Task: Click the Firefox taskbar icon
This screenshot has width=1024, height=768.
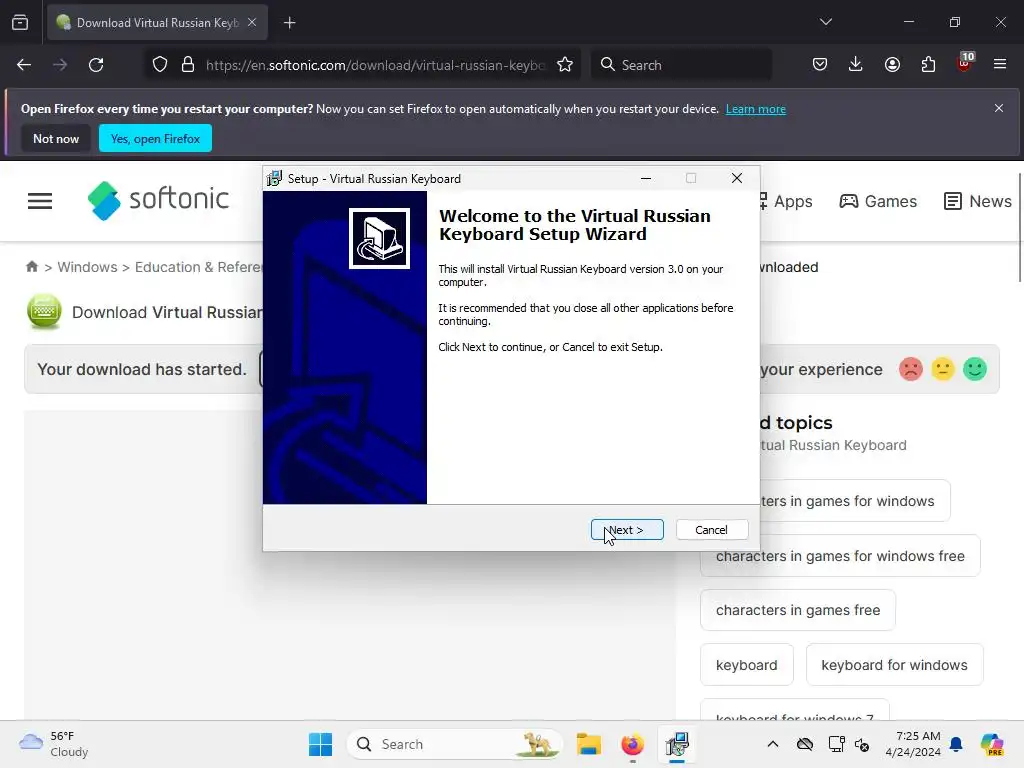Action: click(x=632, y=744)
